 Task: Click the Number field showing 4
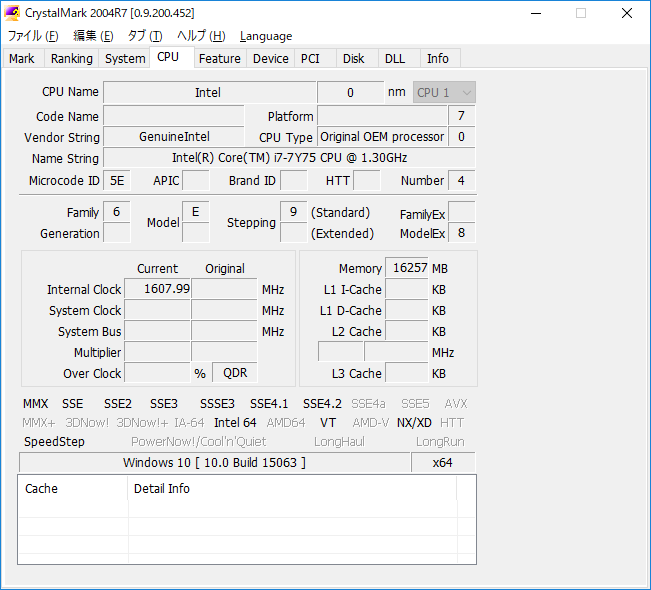(461, 181)
